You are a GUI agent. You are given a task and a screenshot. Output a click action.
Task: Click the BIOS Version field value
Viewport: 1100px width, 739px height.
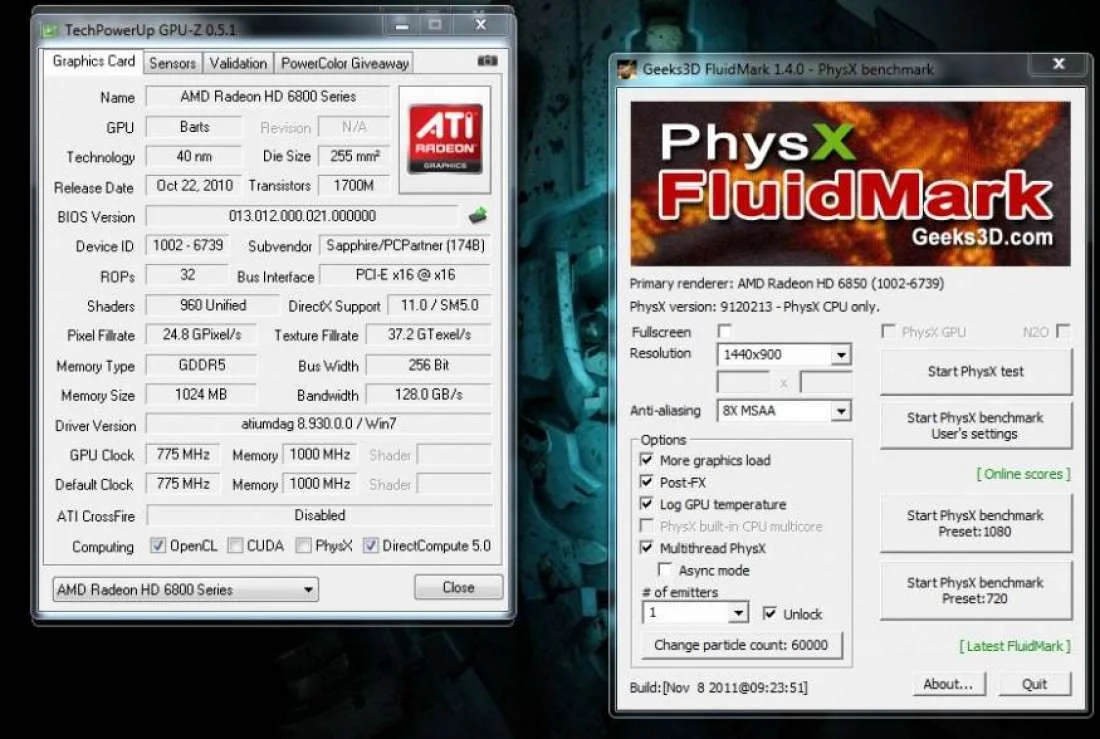tap(302, 216)
